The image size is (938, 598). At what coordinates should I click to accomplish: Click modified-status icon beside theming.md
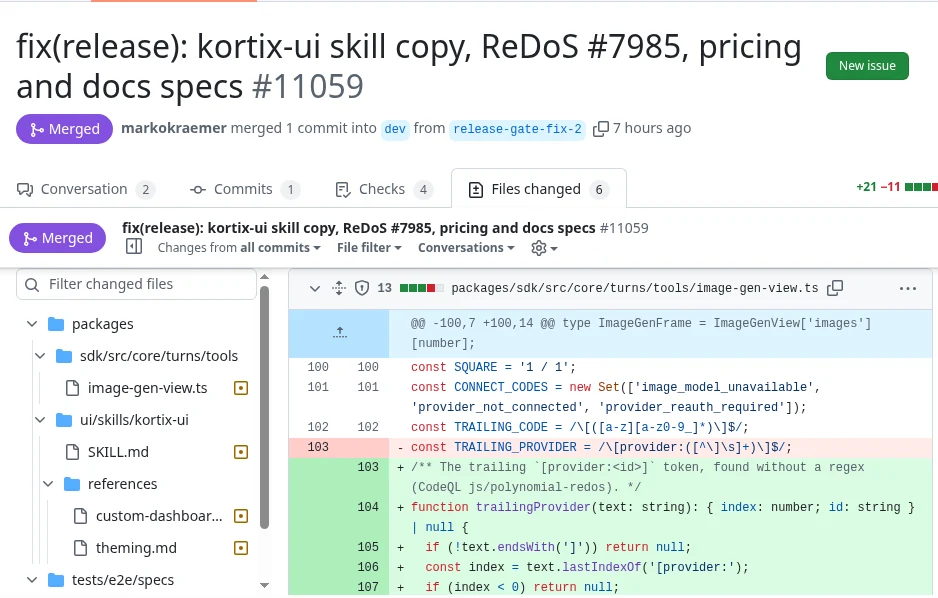[x=241, y=548]
